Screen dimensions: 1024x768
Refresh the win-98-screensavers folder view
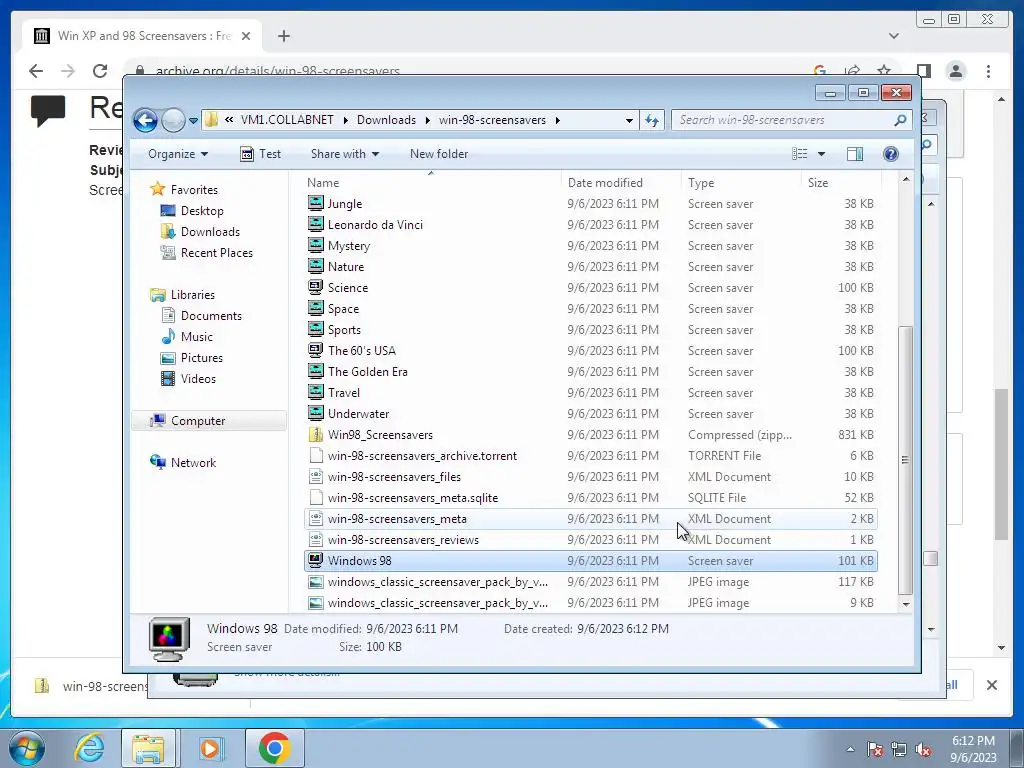coord(652,120)
